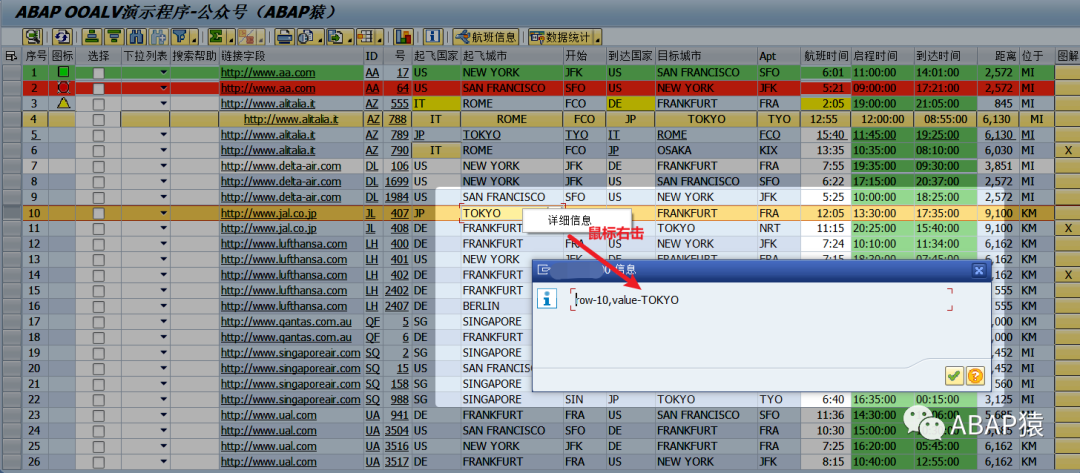The image size is (1080, 473).
Task: Click the Views toolbar icon
Action: [x=307, y=36]
